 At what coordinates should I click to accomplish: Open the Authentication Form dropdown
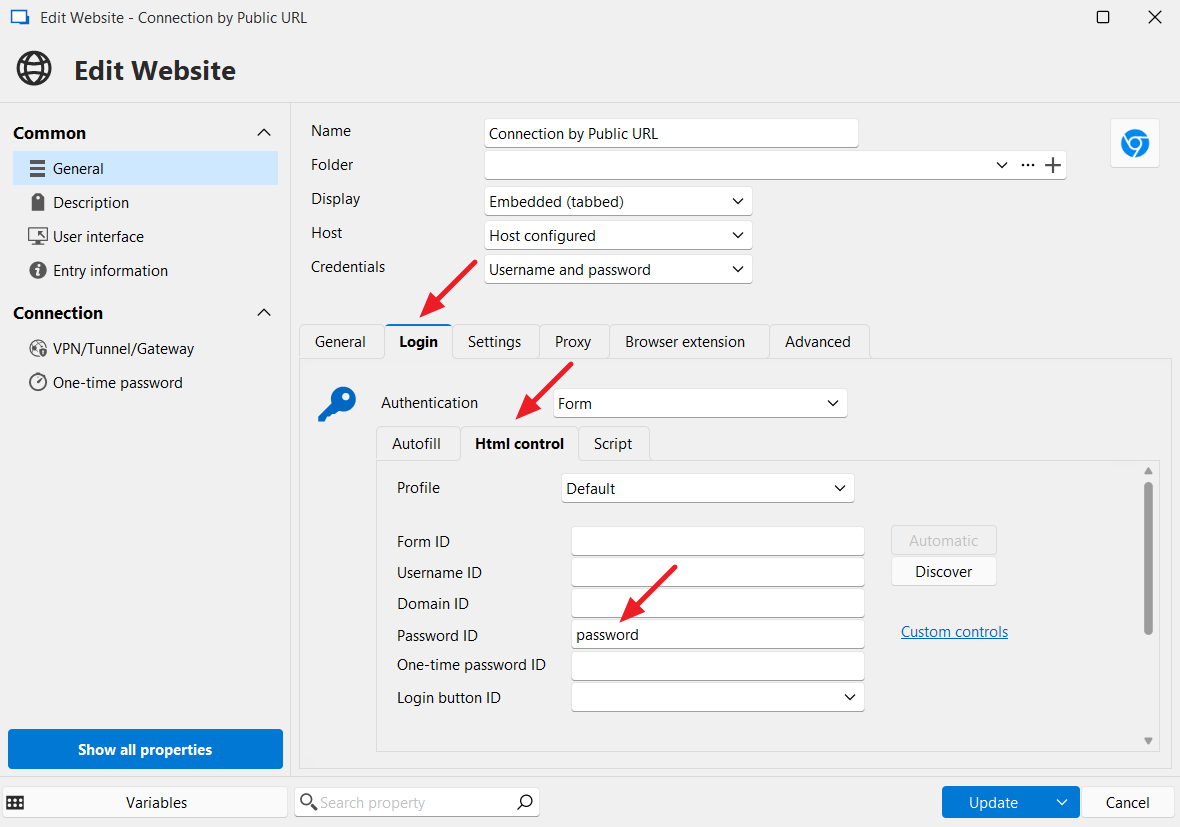tap(700, 404)
